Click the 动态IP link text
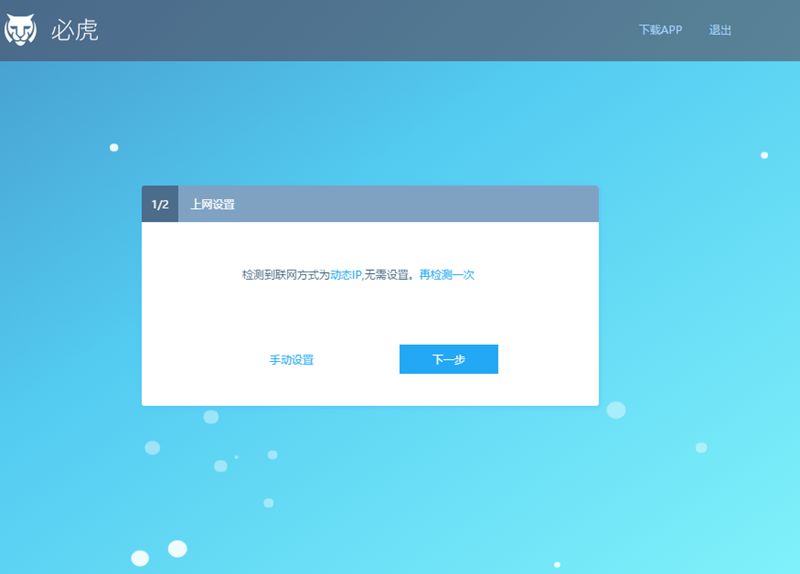 (x=346, y=275)
